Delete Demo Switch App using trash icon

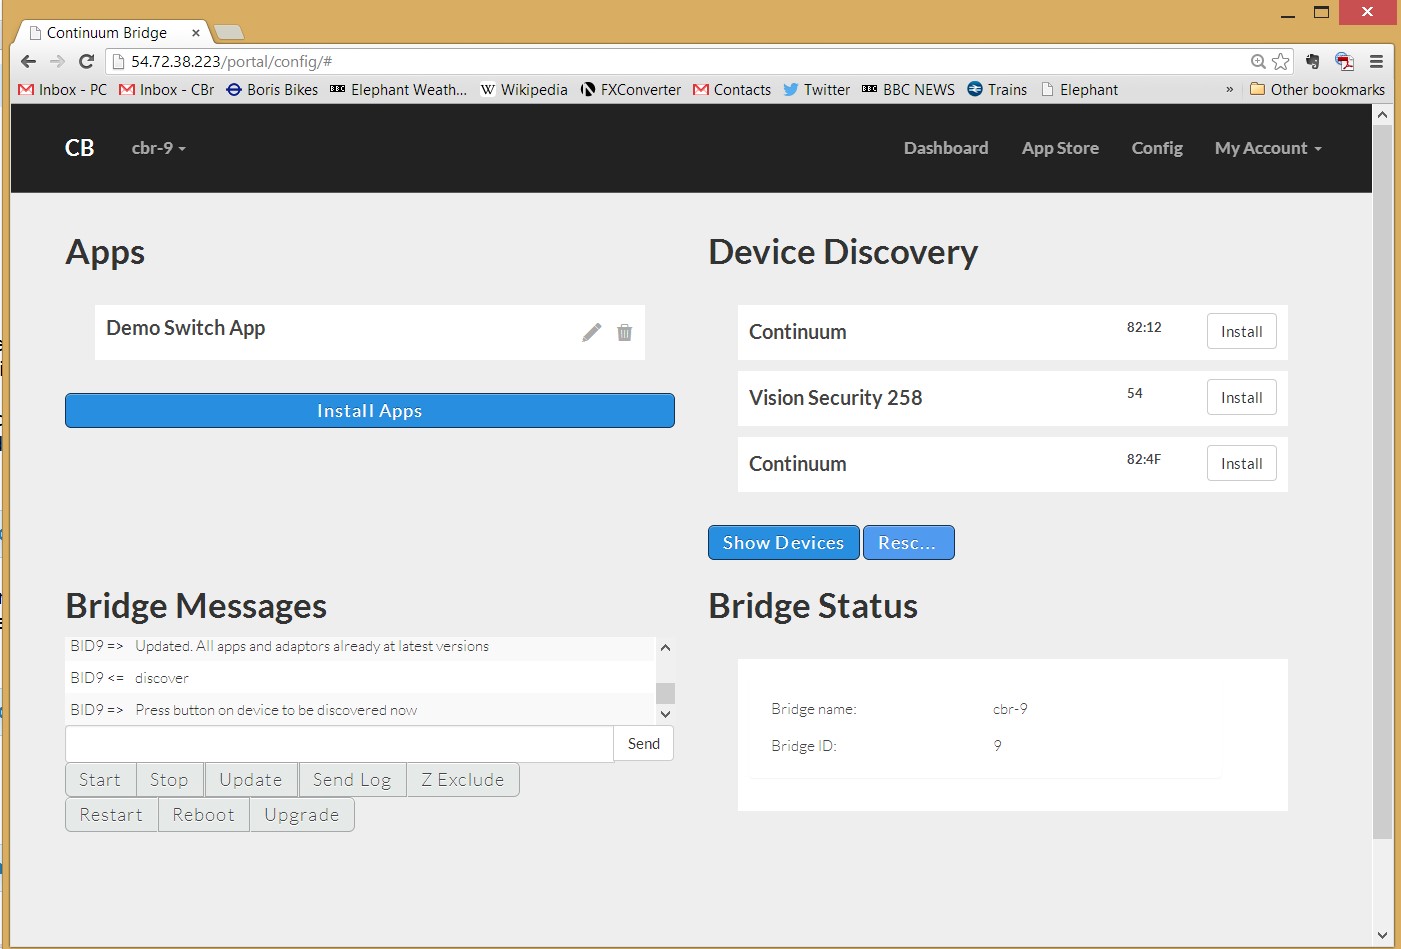[x=624, y=332]
